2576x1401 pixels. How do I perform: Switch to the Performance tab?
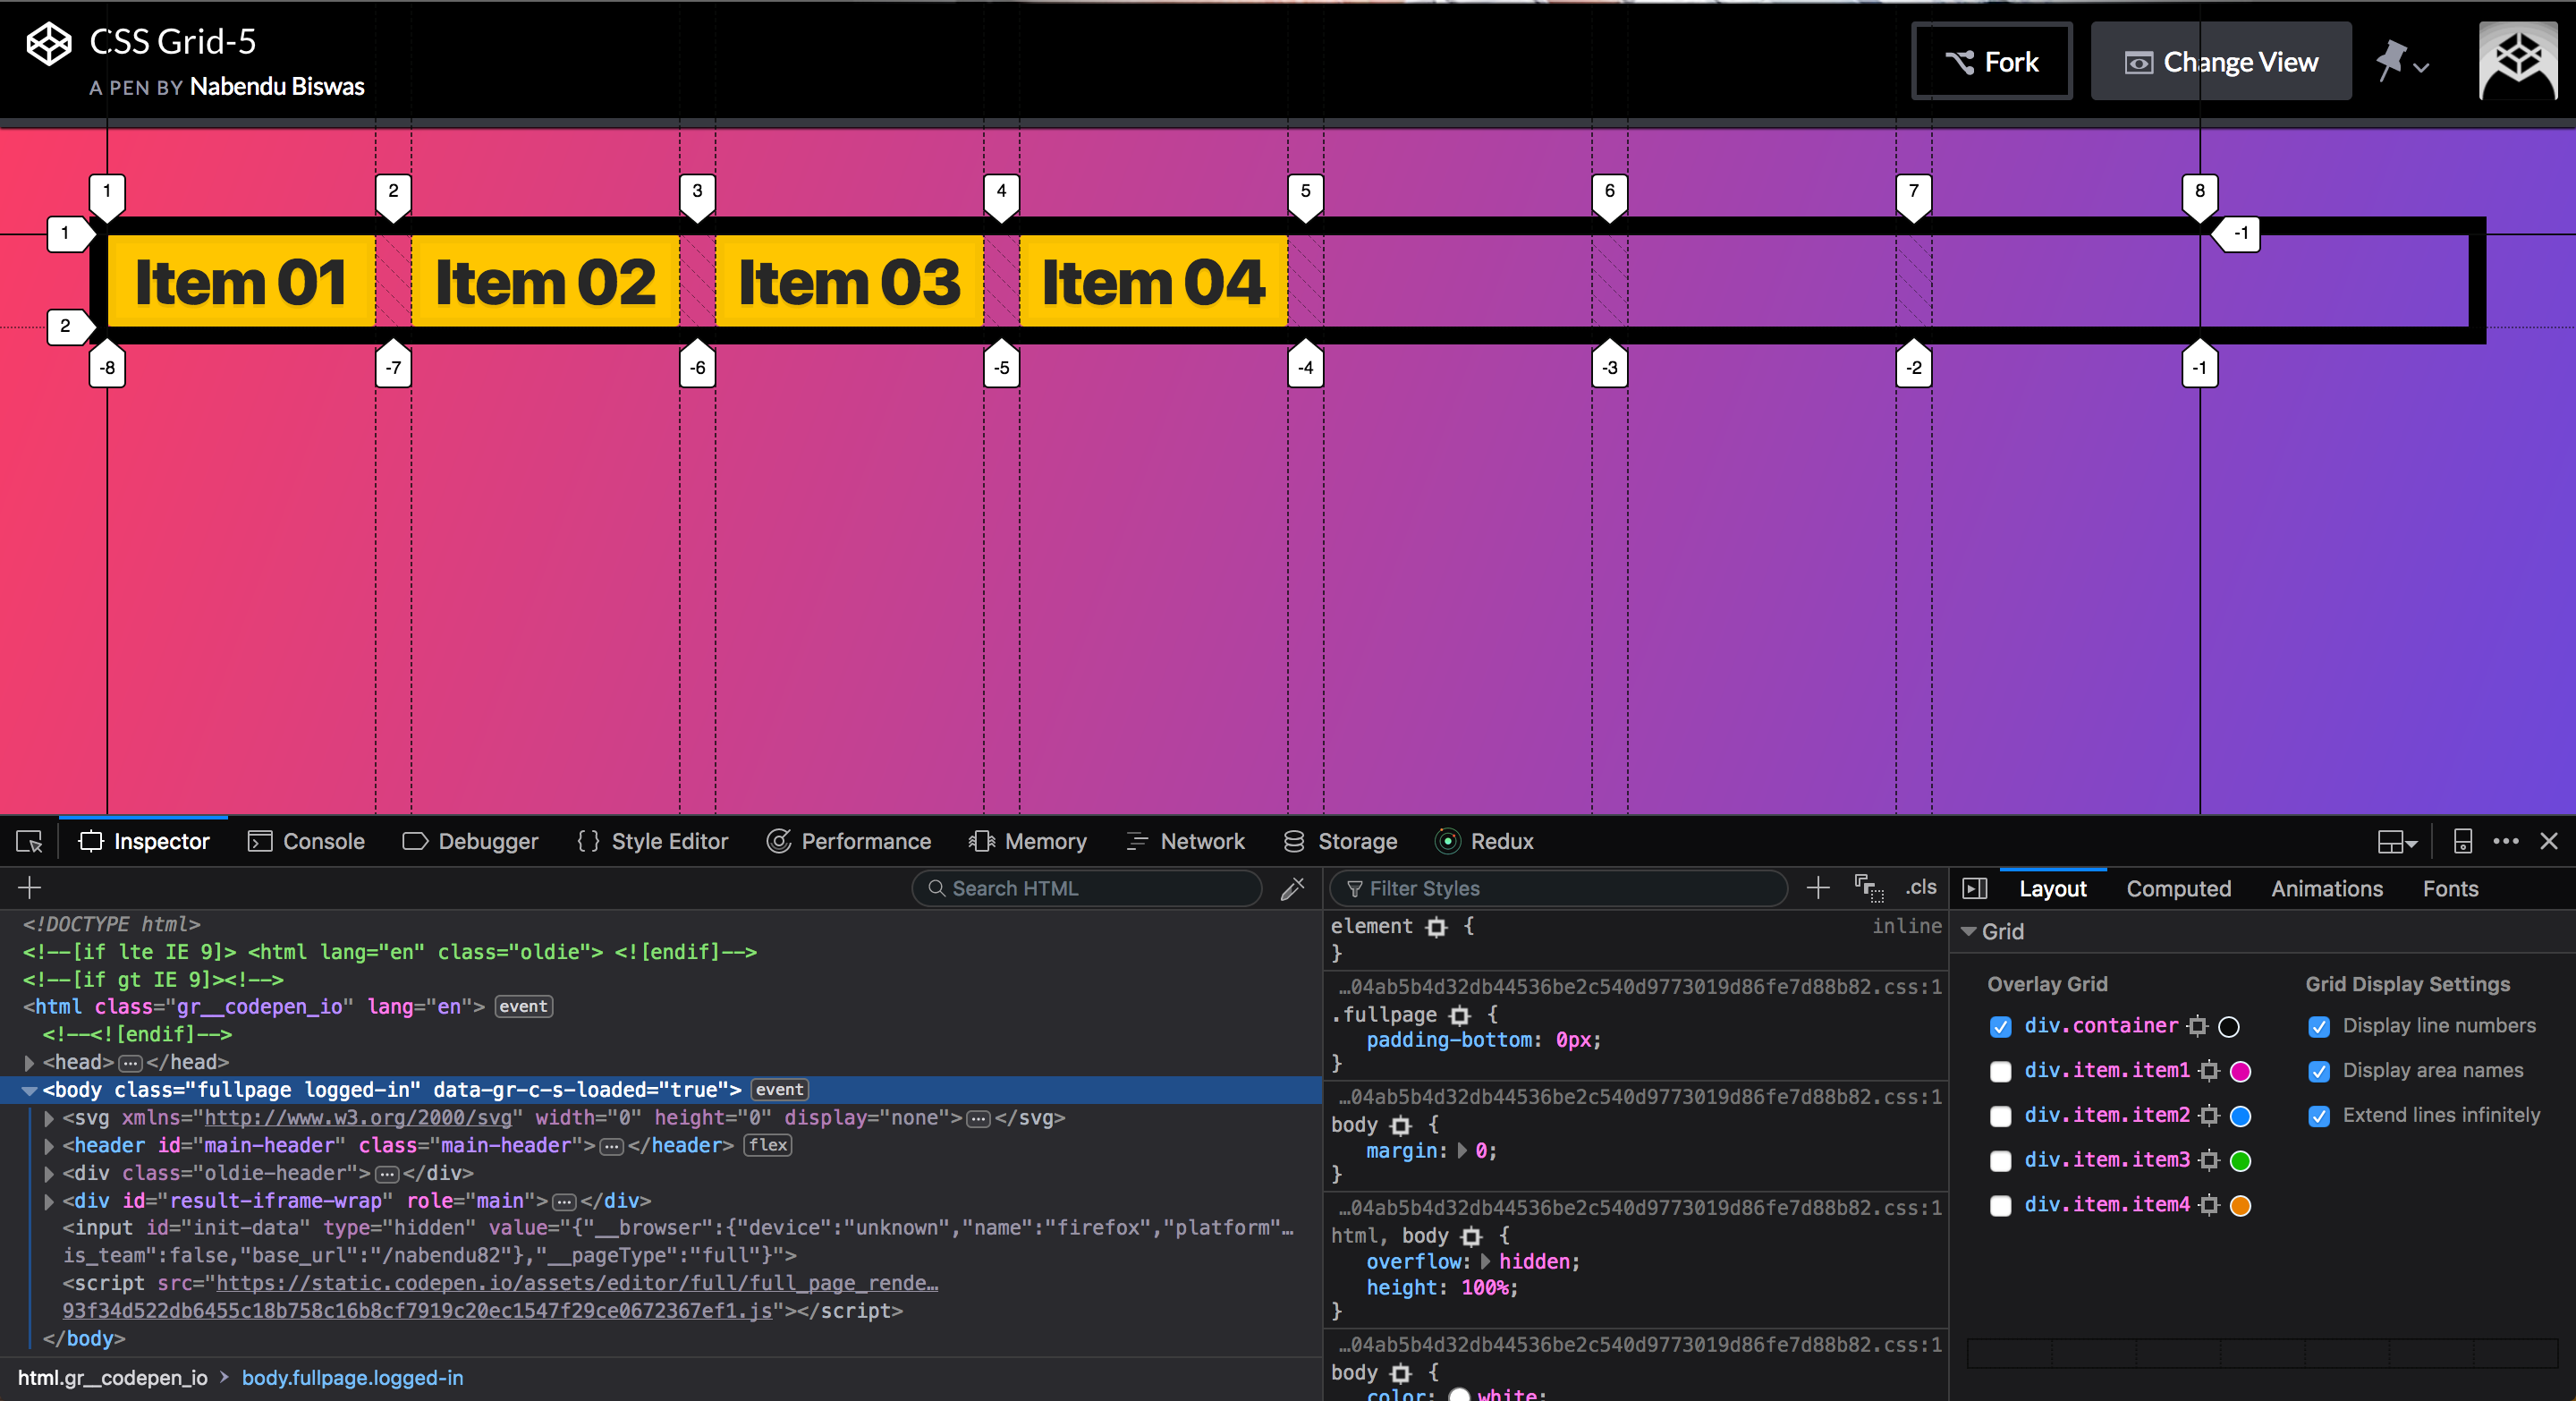[x=848, y=842]
